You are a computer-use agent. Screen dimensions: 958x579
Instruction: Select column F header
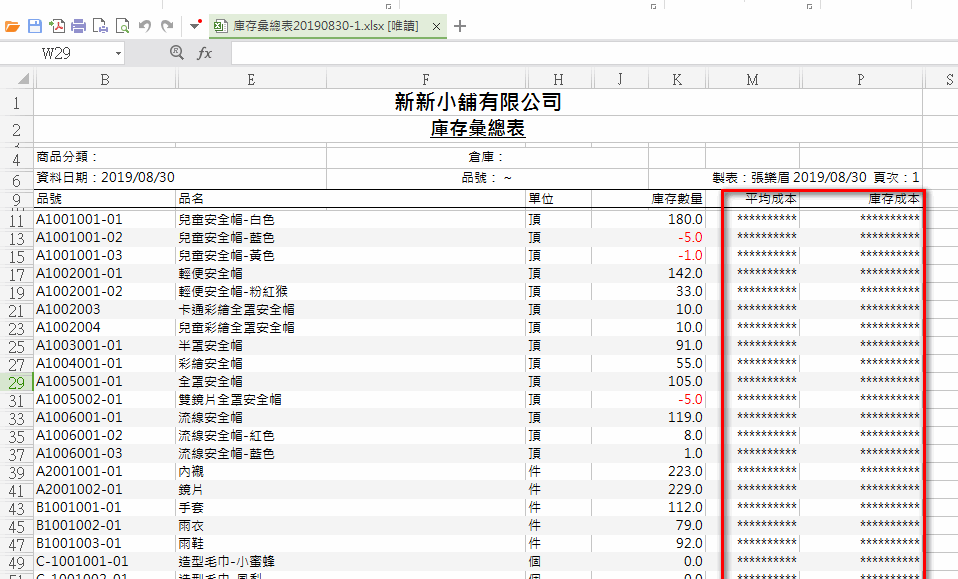coord(426,79)
